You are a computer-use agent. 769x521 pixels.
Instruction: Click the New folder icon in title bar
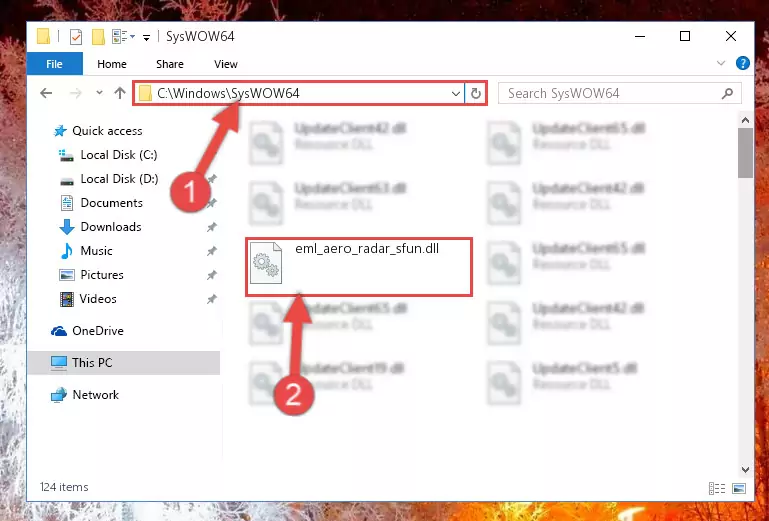click(99, 37)
